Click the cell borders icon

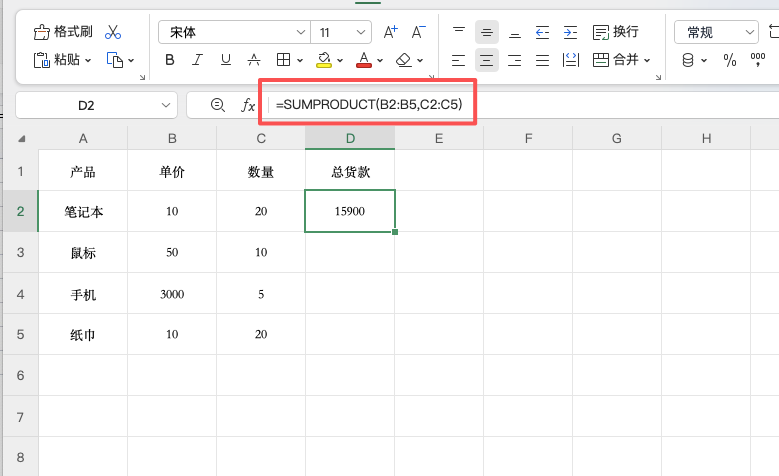point(283,60)
